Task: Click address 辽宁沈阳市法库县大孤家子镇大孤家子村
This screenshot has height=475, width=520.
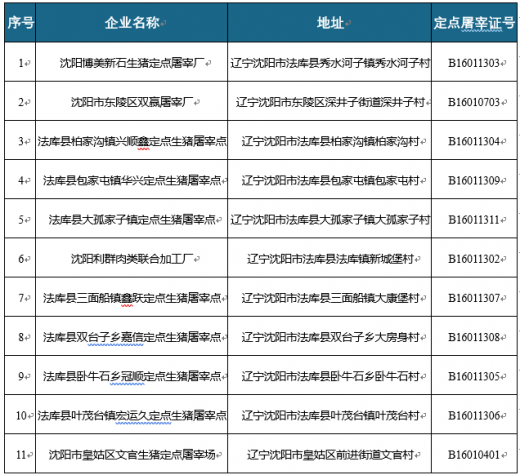Action: click(x=330, y=220)
